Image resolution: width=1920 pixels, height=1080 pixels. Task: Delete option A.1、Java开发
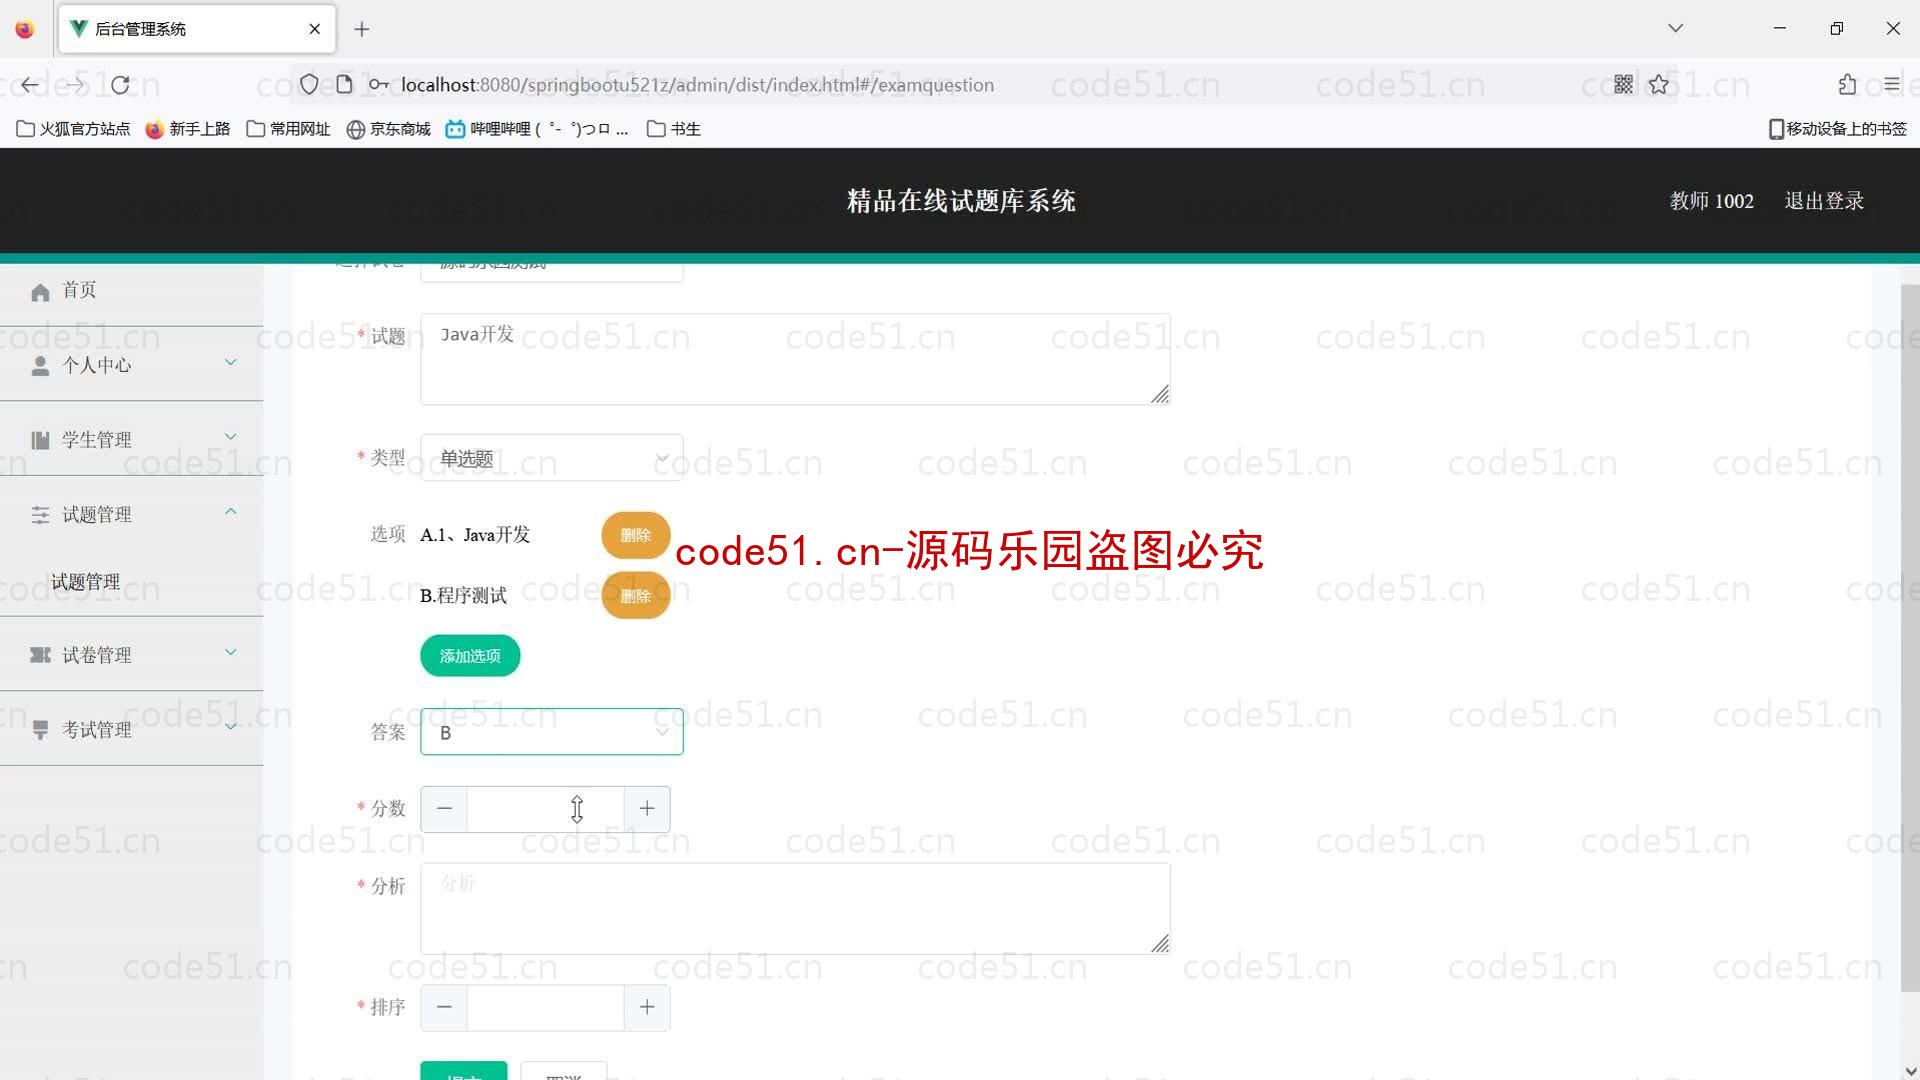point(635,535)
